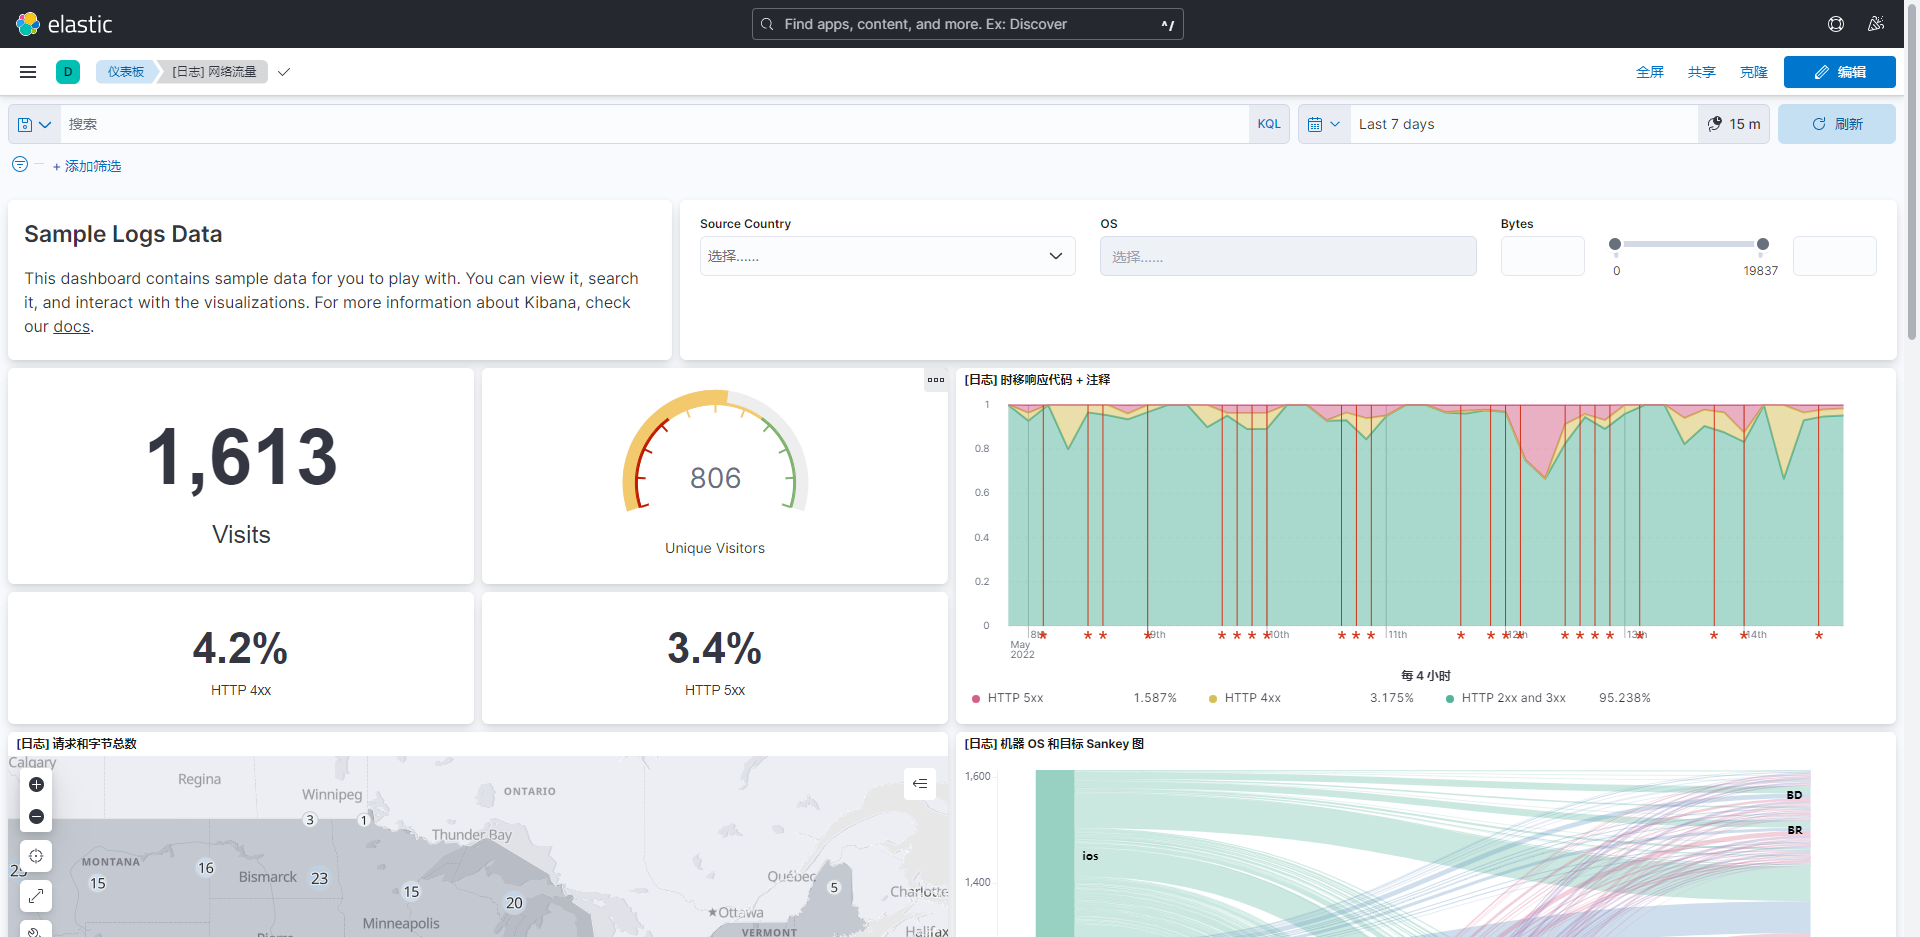
Task: Open the newsfeed celebration icon
Action: [1876, 24]
